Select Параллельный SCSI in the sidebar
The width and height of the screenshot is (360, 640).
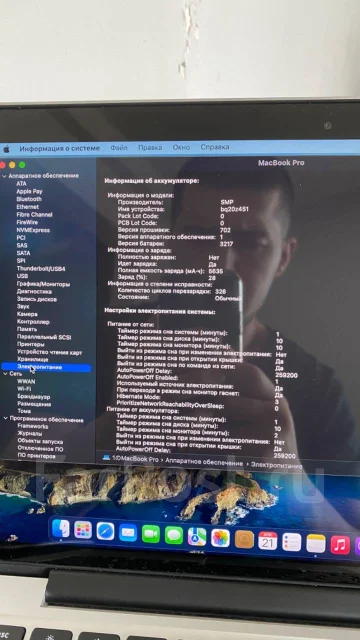44,337
